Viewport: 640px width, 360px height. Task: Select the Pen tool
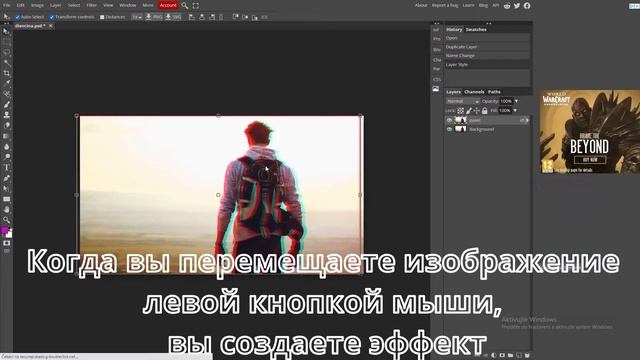click(x=6, y=178)
